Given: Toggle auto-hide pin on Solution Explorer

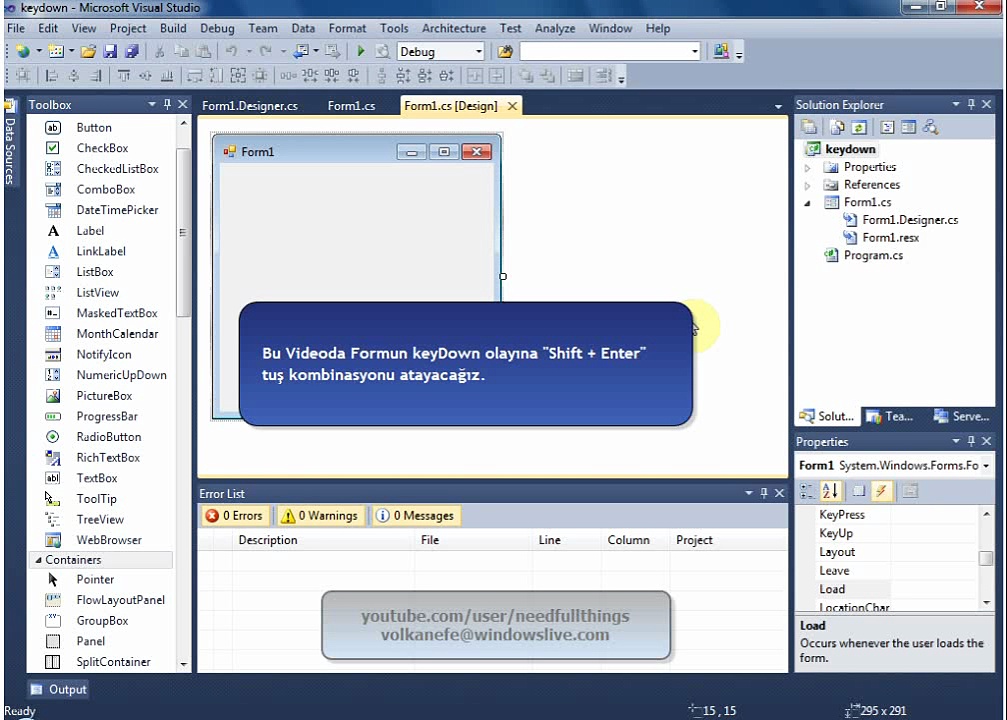Looking at the screenshot, I should (971, 104).
